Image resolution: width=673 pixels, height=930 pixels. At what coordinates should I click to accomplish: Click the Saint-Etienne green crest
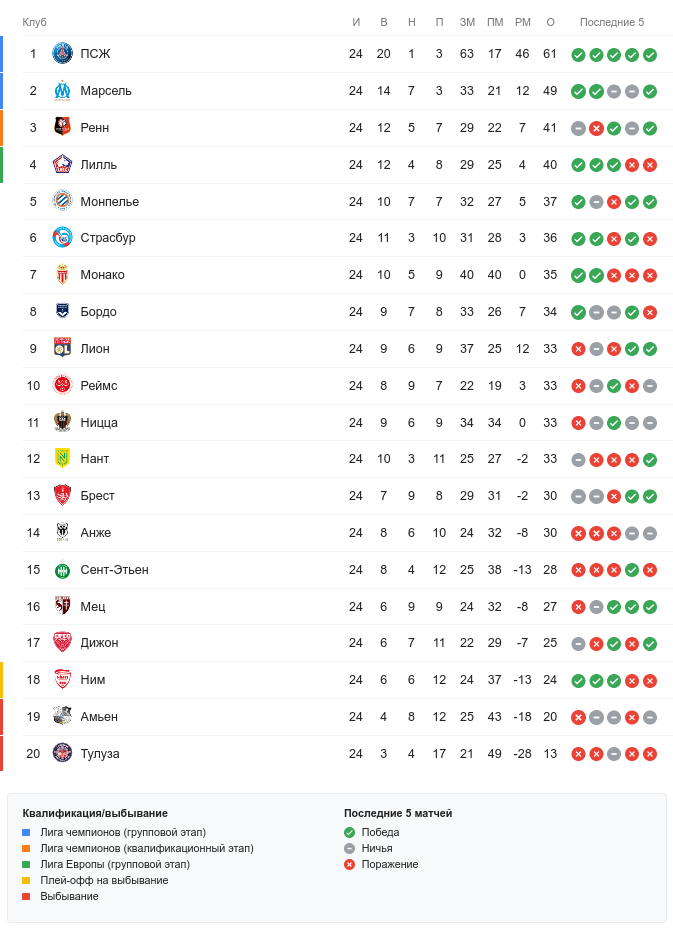[x=63, y=570]
